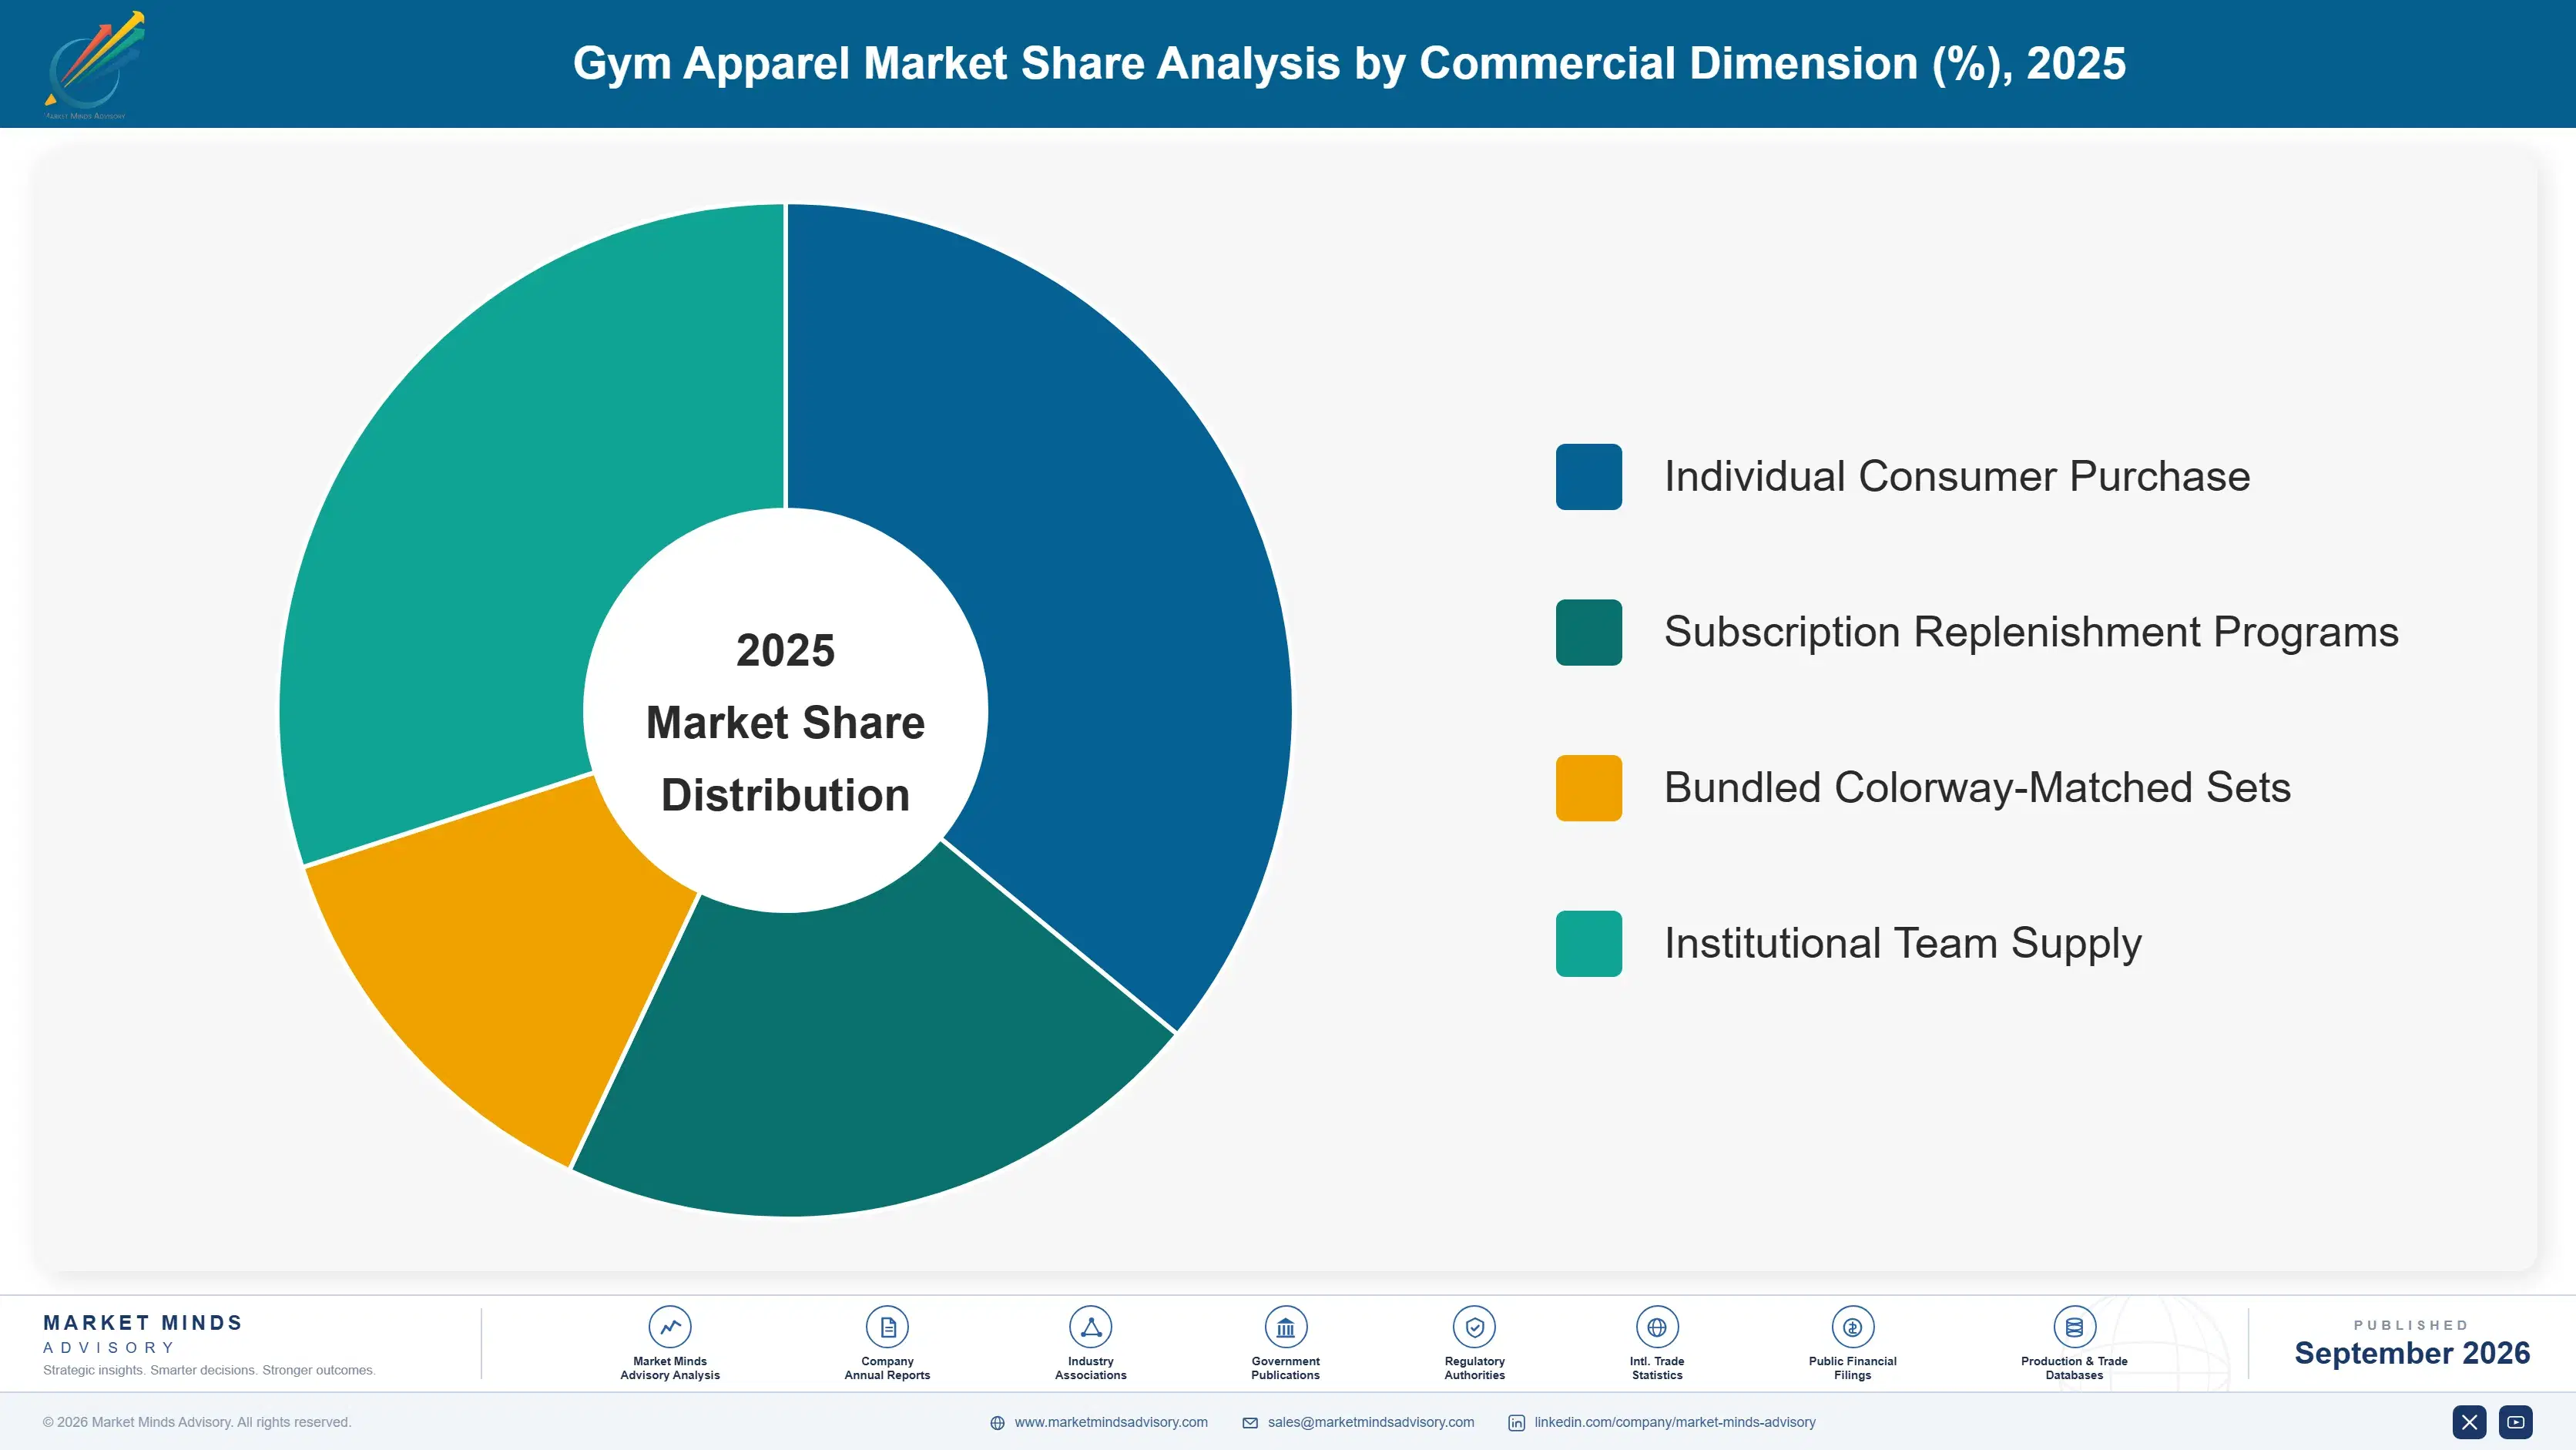Click the Company Annual Reports icon
The width and height of the screenshot is (2576, 1450).
pyautogui.click(x=887, y=1327)
